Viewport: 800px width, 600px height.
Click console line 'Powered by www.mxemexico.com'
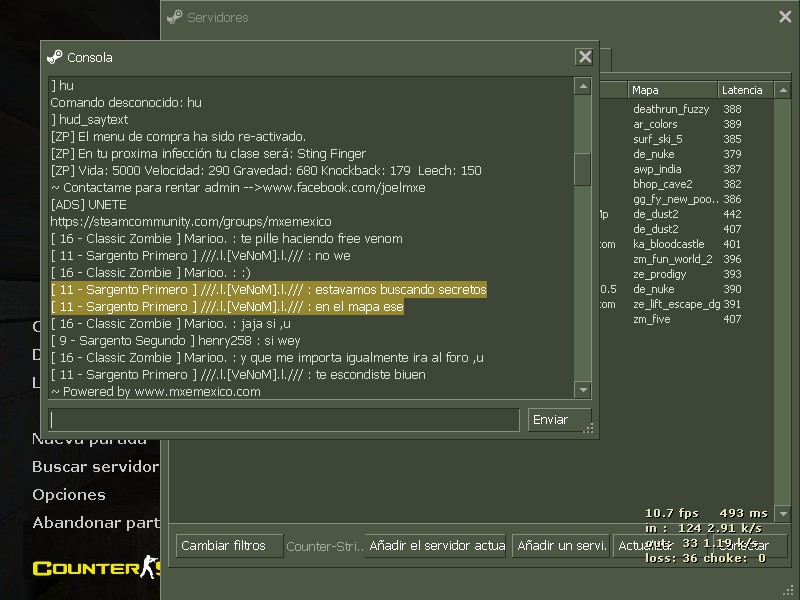pyautogui.click(x=156, y=392)
